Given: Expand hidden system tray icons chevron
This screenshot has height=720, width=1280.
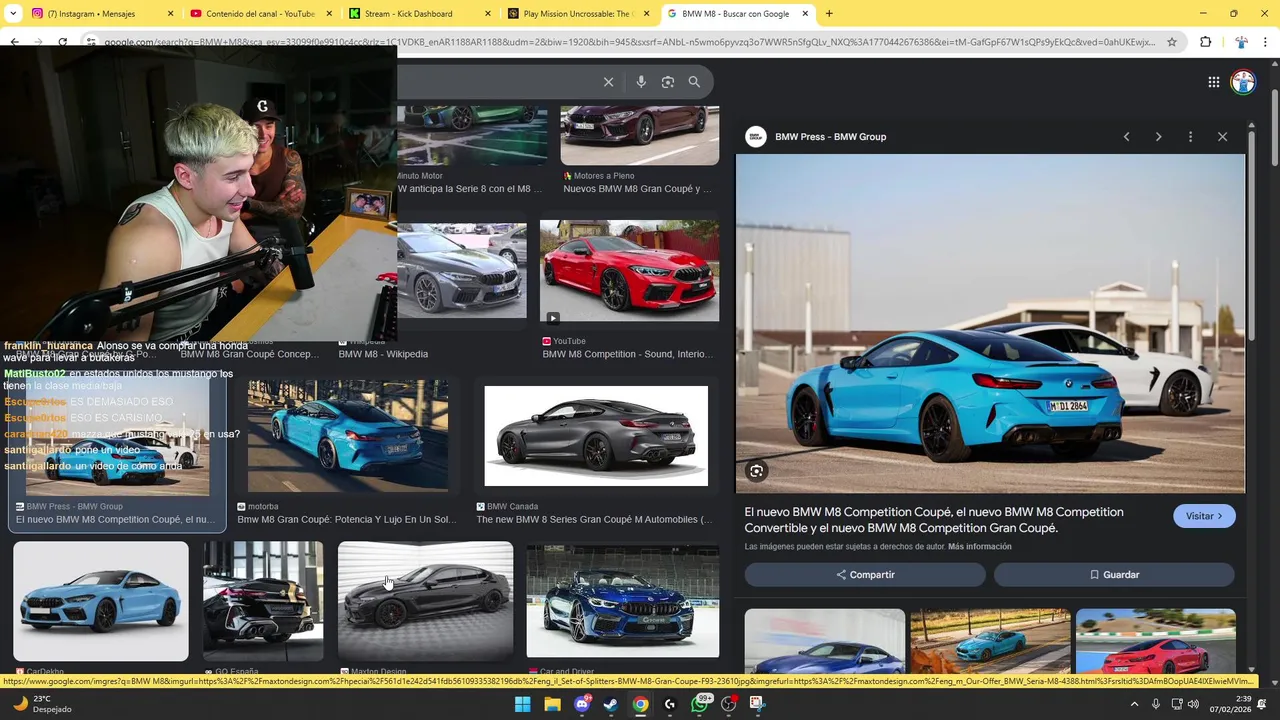Looking at the screenshot, I should coord(1134,704).
